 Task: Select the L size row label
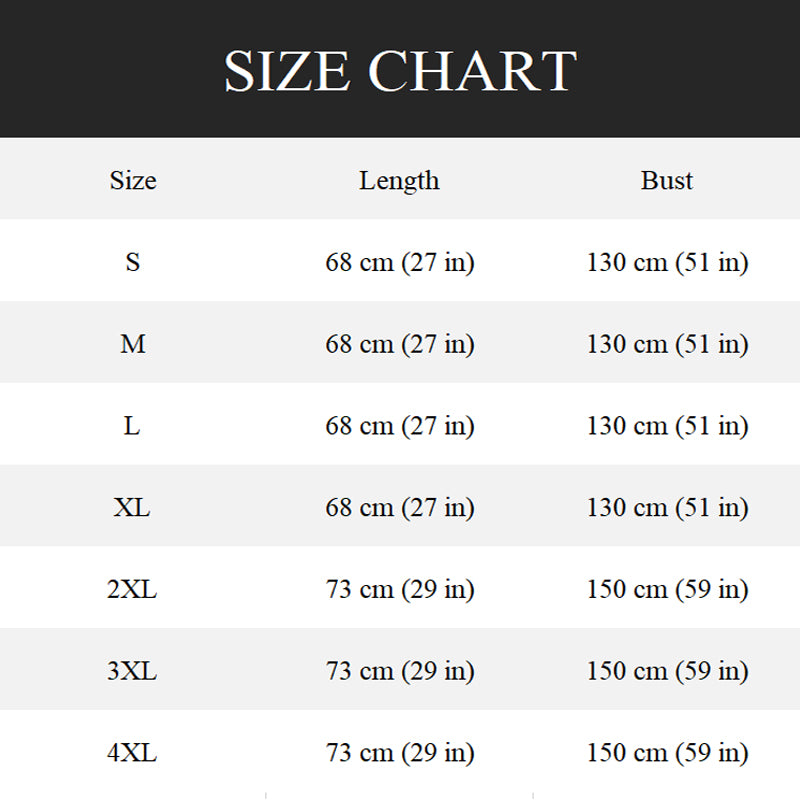tap(132, 426)
